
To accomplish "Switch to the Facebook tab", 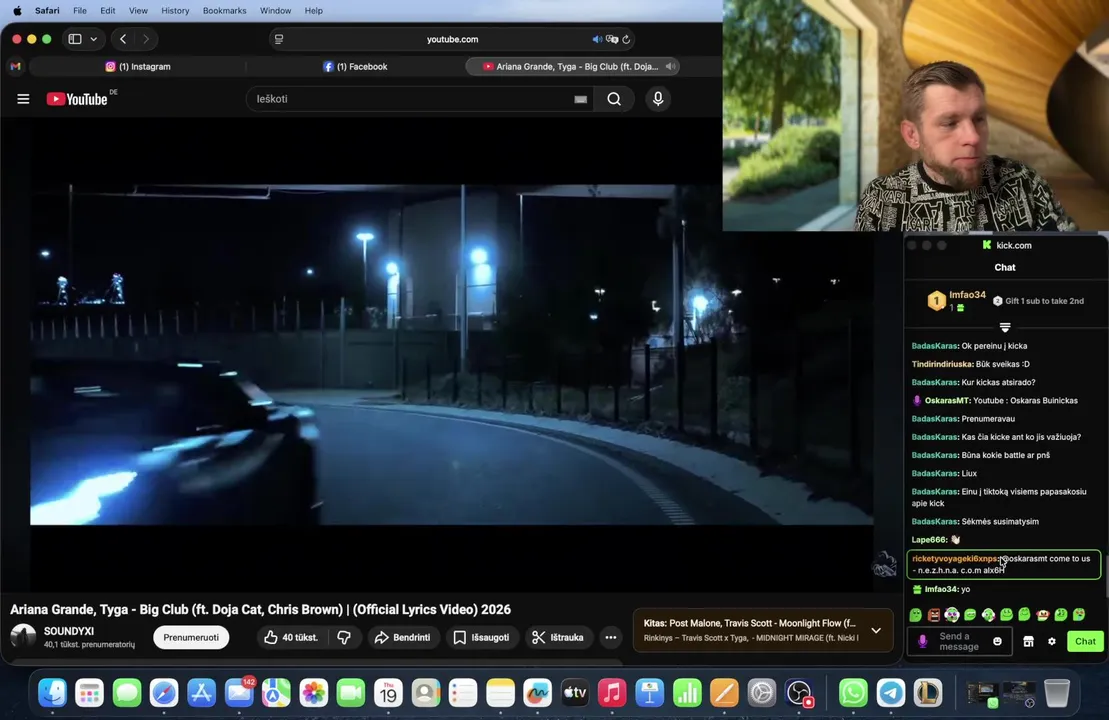I will [355, 66].
